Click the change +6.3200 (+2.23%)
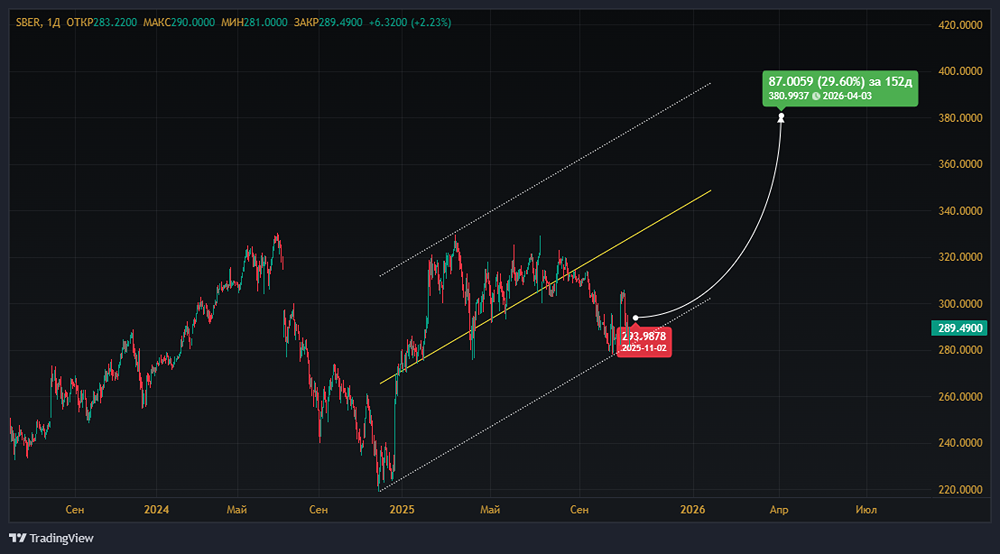 [x=410, y=22]
